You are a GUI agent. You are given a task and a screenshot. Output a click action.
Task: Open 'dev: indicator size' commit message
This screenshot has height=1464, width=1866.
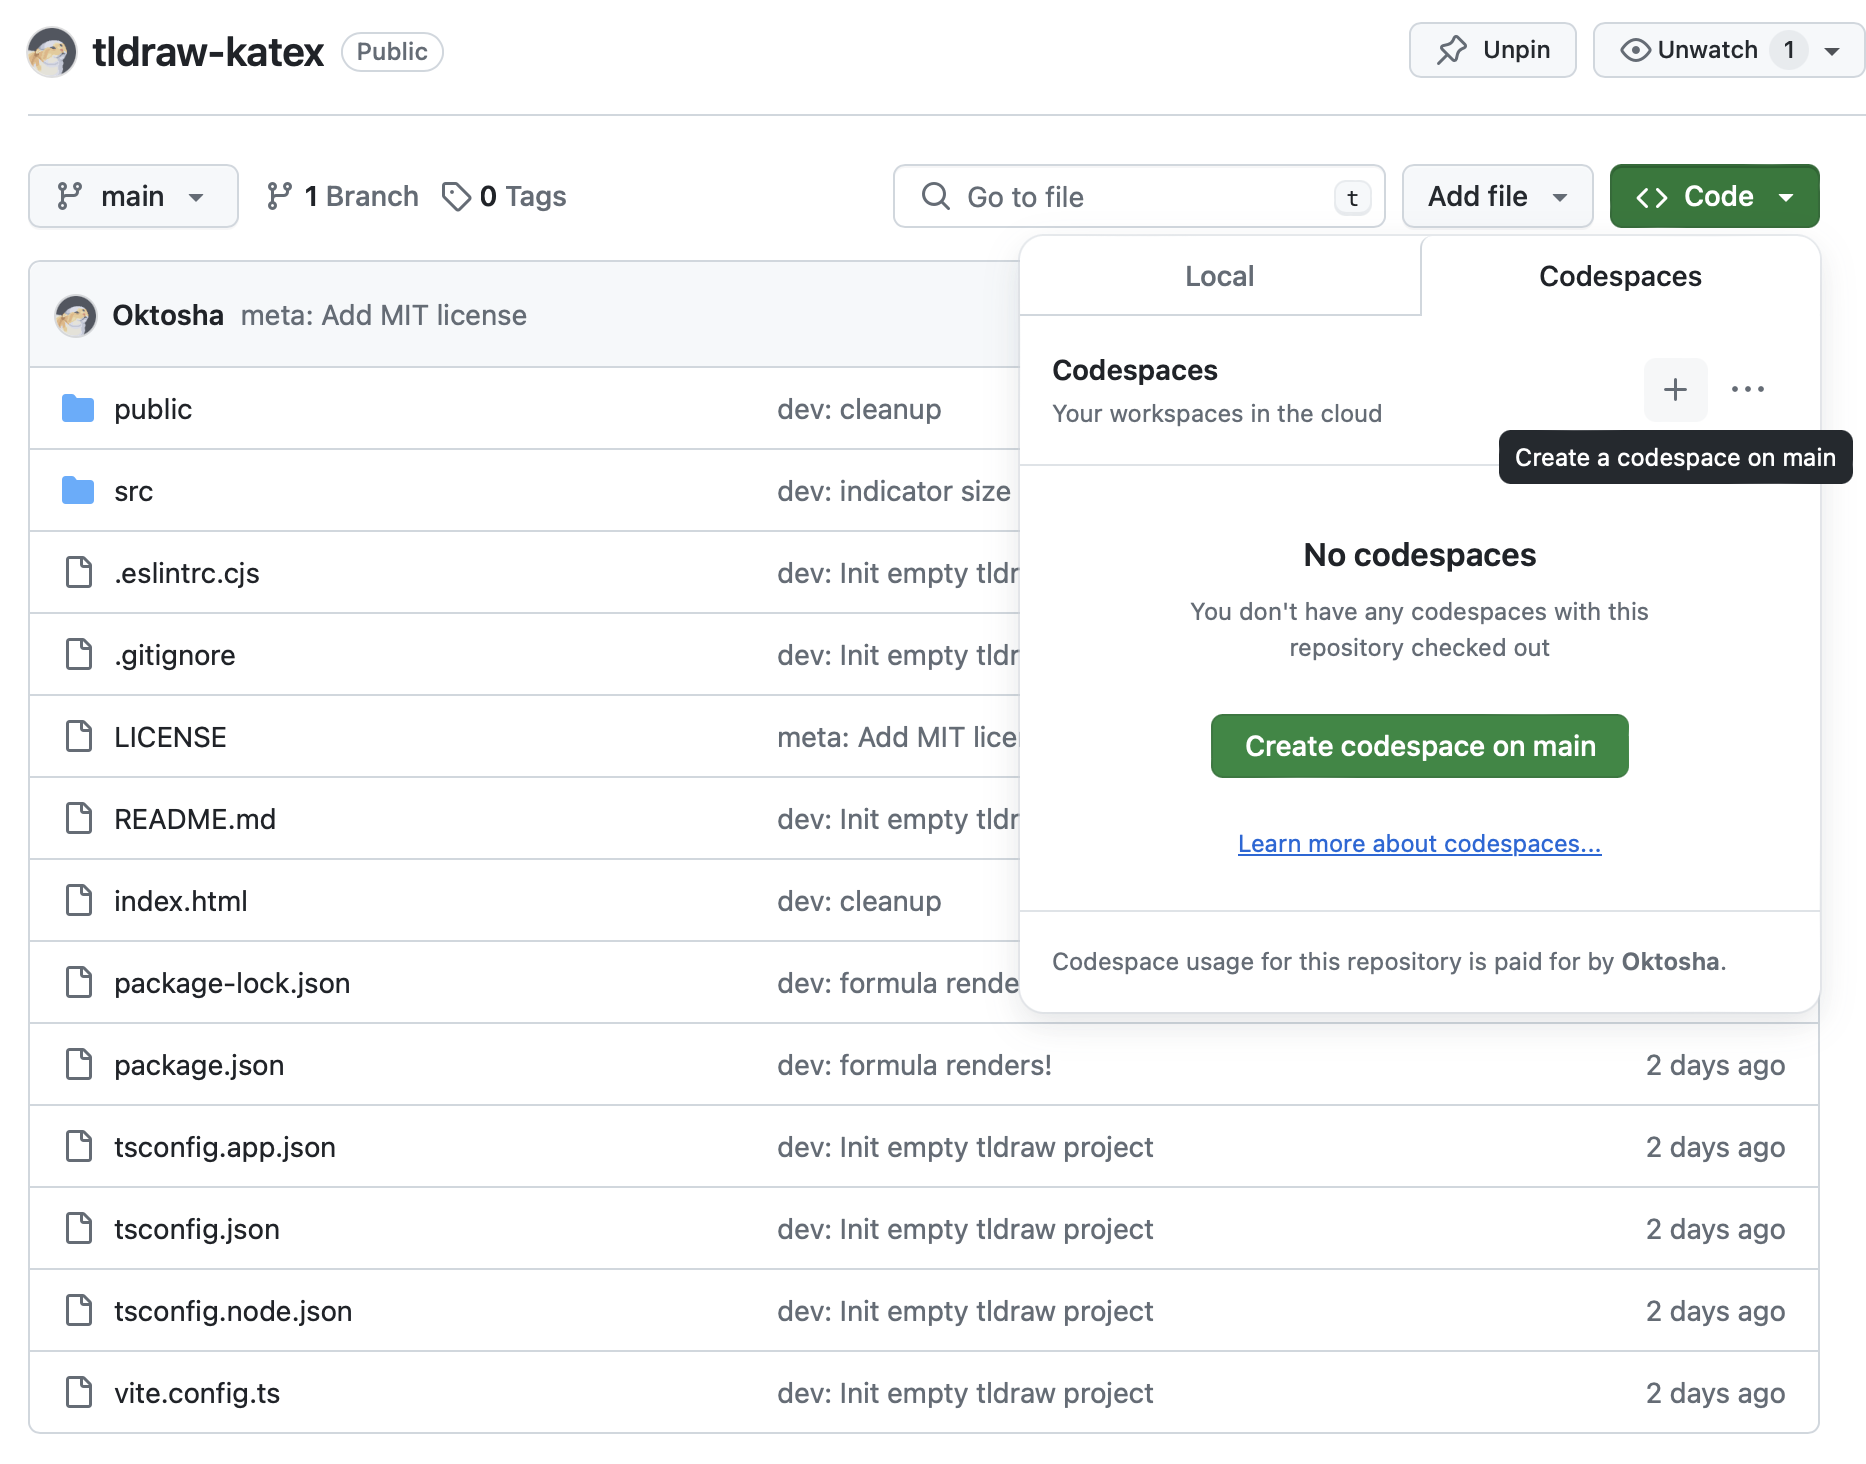(x=894, y=492)
